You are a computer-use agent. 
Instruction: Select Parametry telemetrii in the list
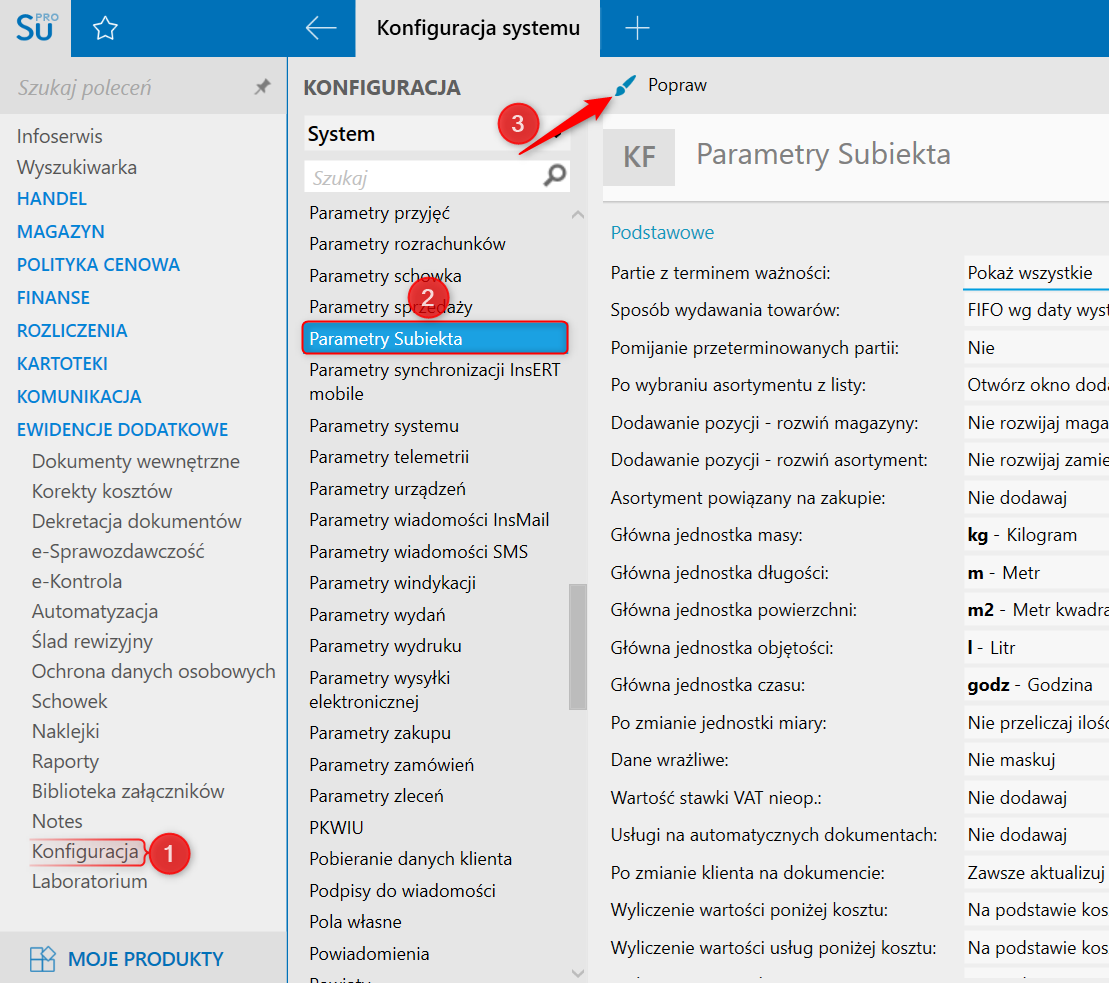pyautogui.click(x=389, y=457)
